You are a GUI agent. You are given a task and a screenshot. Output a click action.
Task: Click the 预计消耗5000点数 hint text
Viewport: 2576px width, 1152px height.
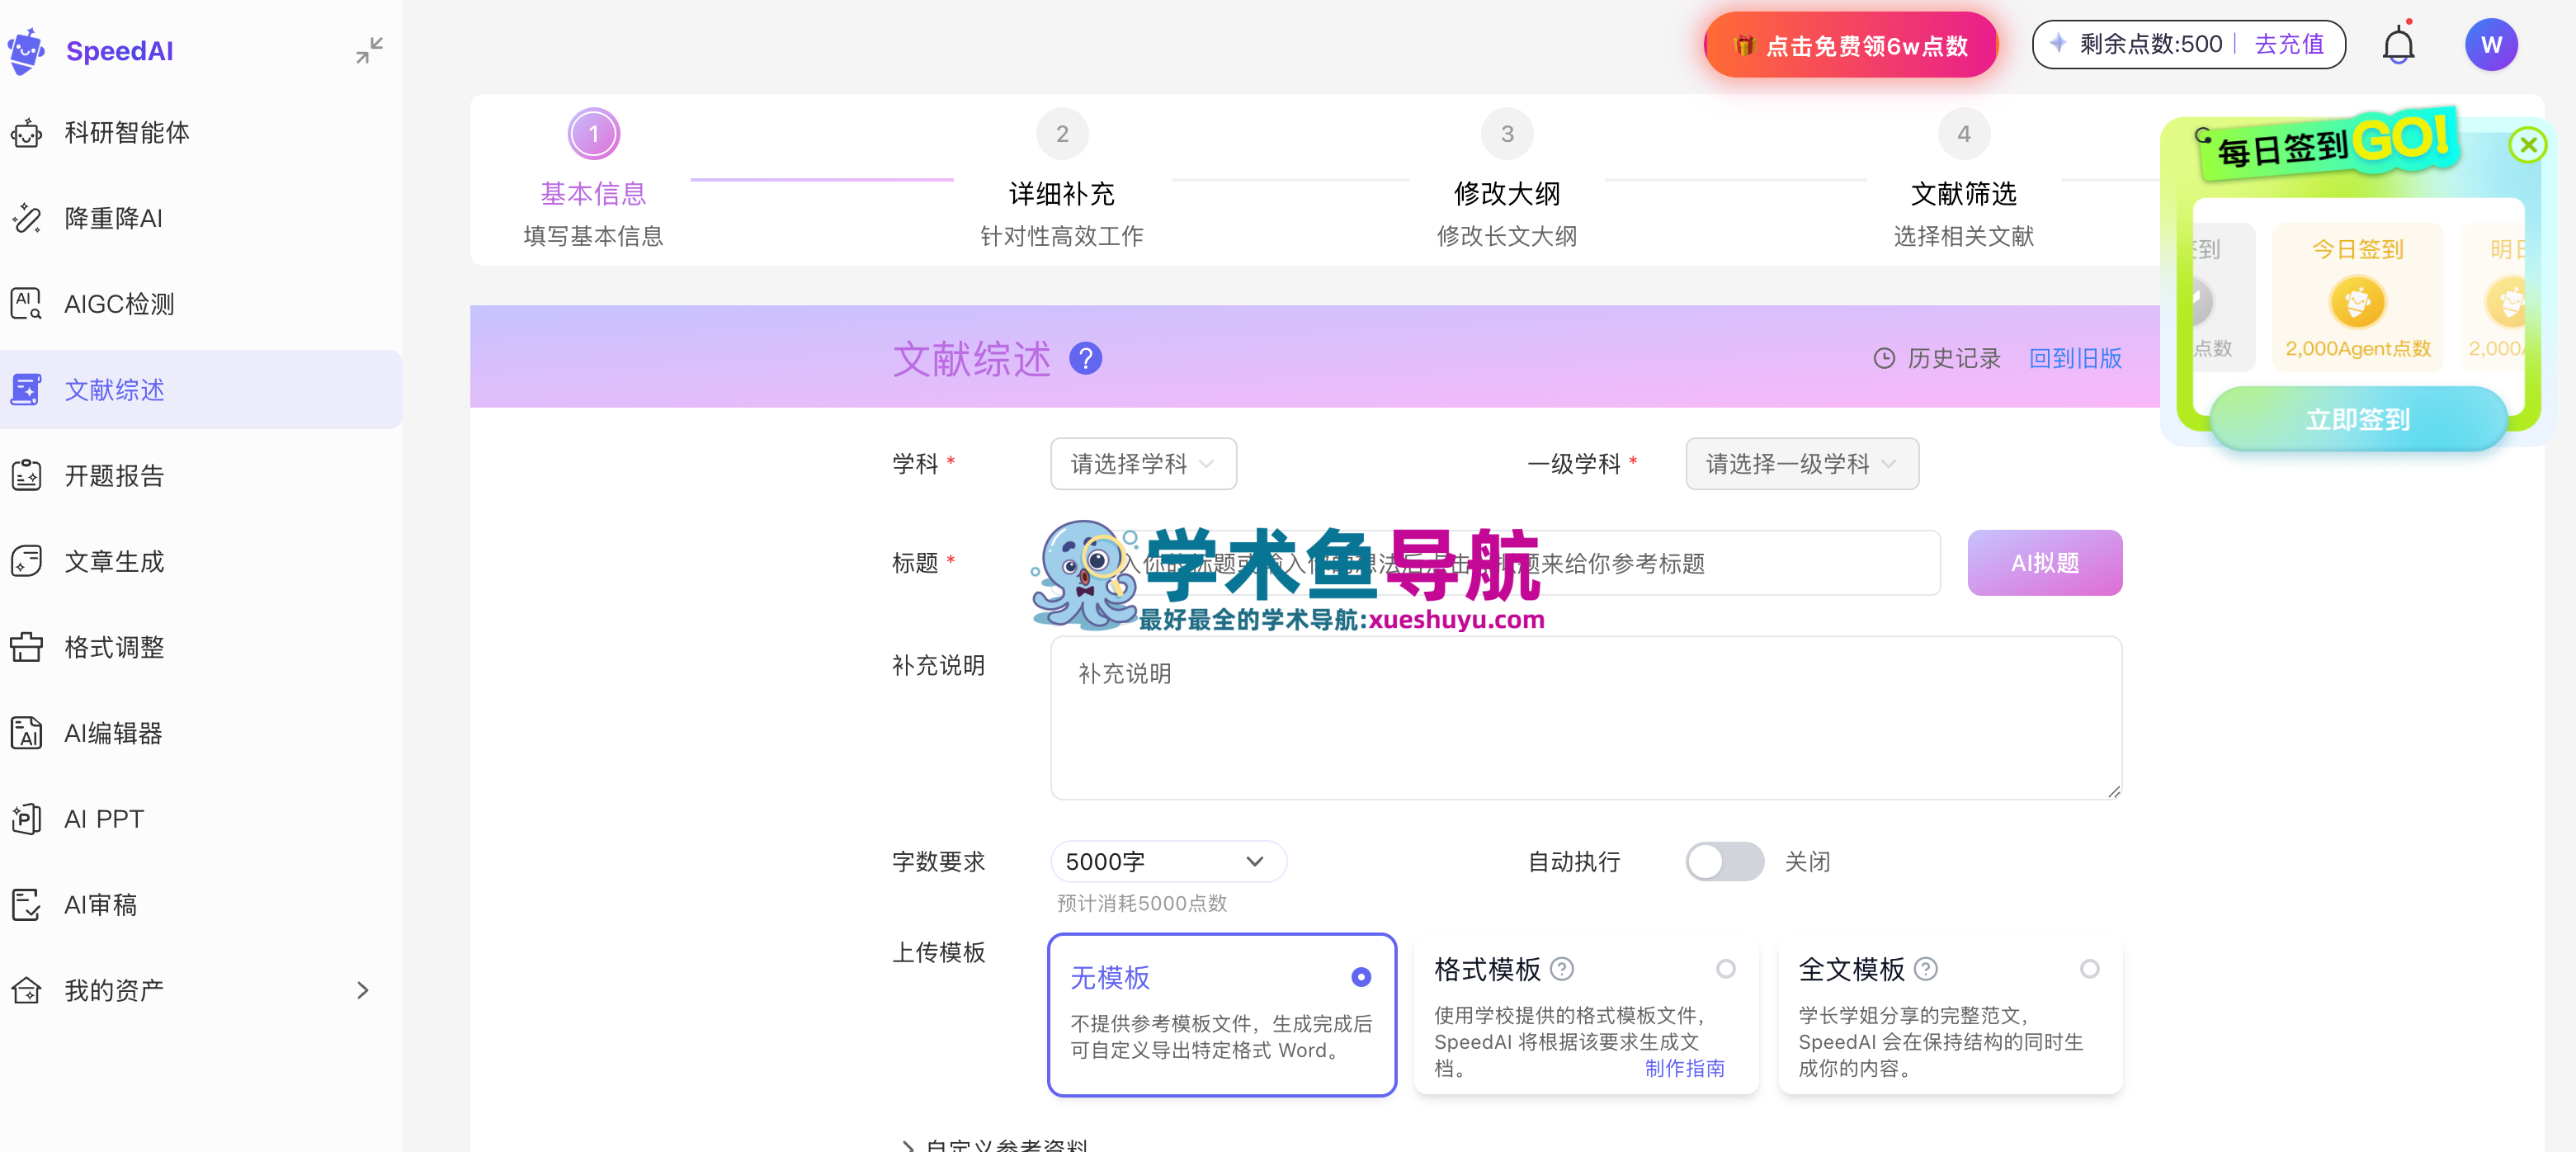(1142, 903)
